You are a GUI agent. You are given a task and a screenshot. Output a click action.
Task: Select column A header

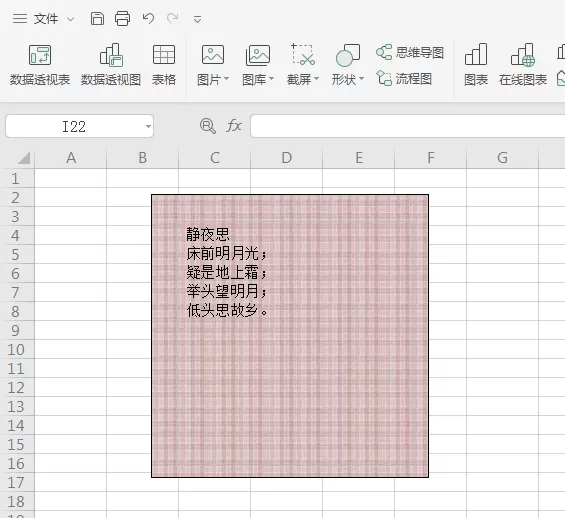(x=71, y=158)
